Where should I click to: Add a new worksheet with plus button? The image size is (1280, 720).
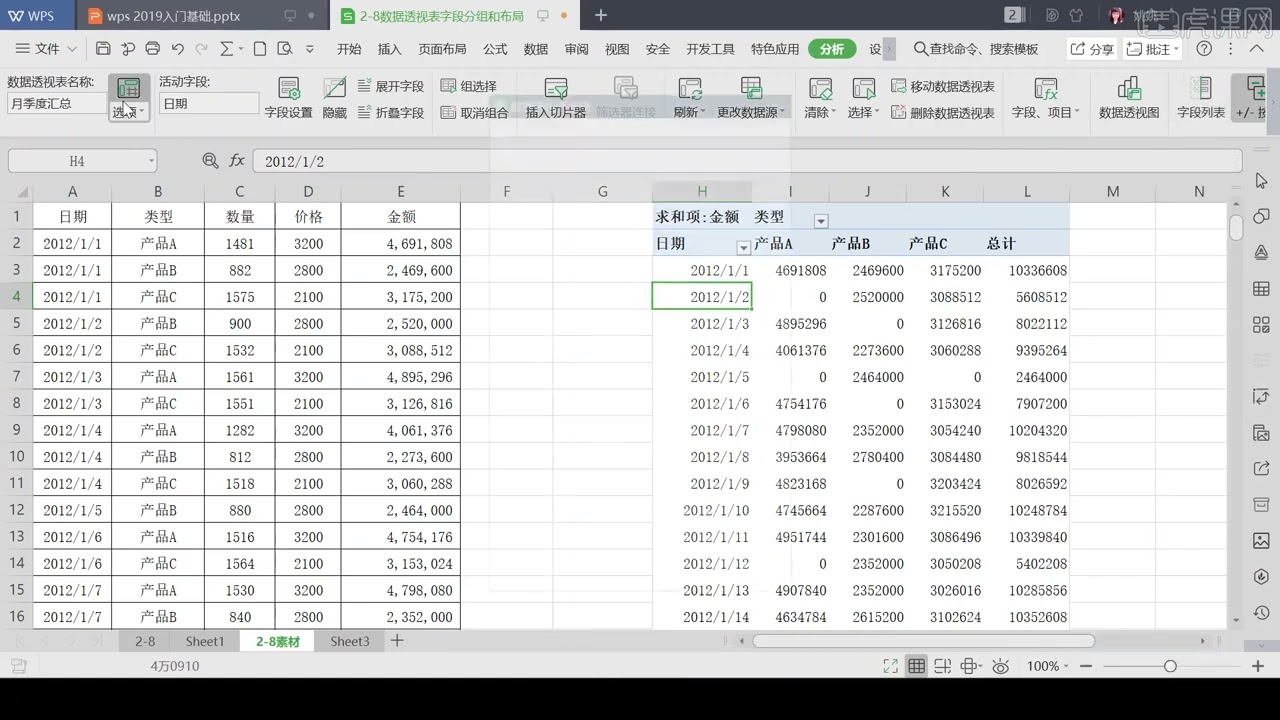point(397,641)
